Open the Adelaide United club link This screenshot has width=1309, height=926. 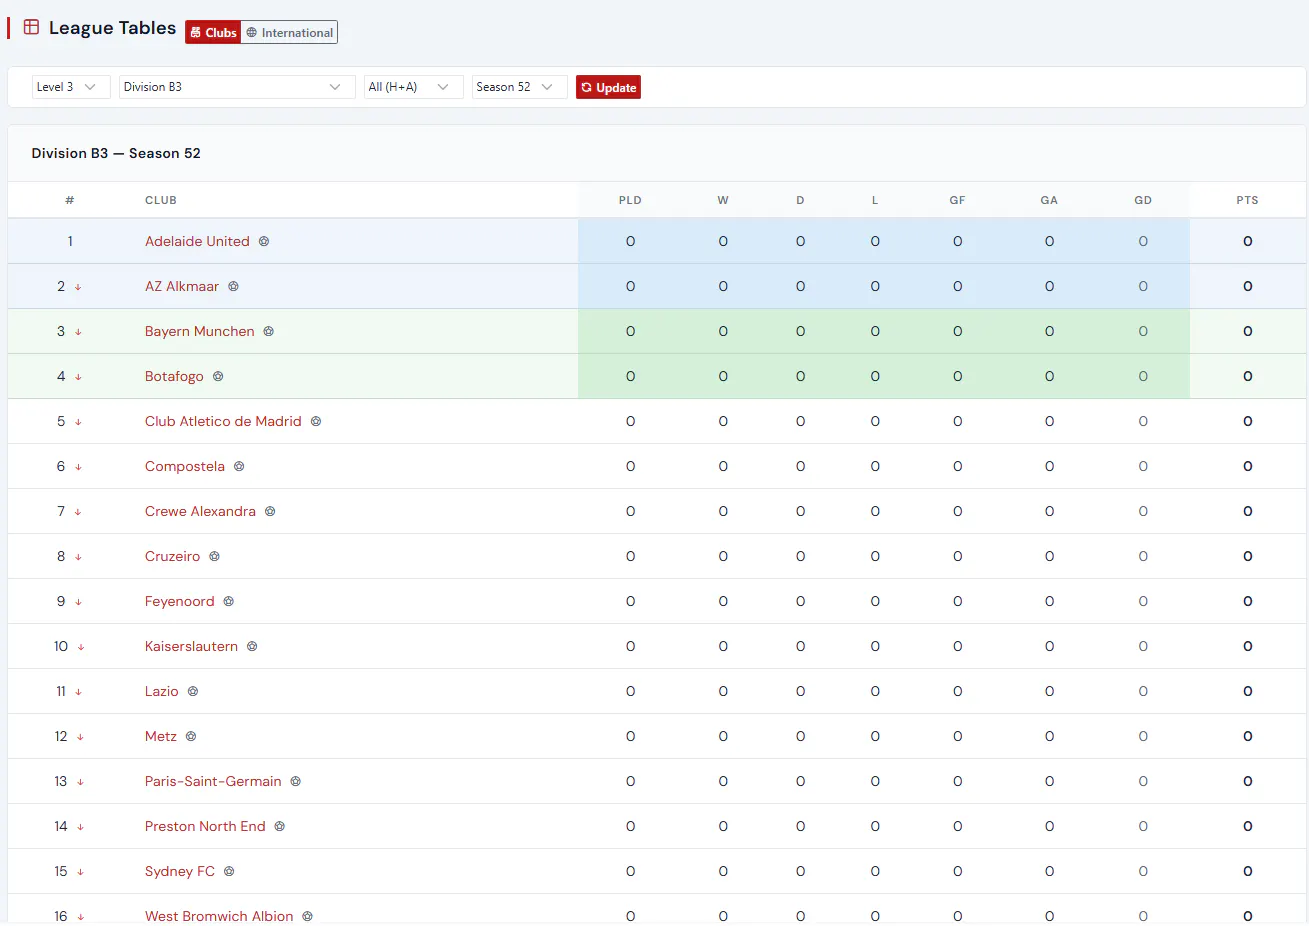pyautogui.click(x=197, y=241)
